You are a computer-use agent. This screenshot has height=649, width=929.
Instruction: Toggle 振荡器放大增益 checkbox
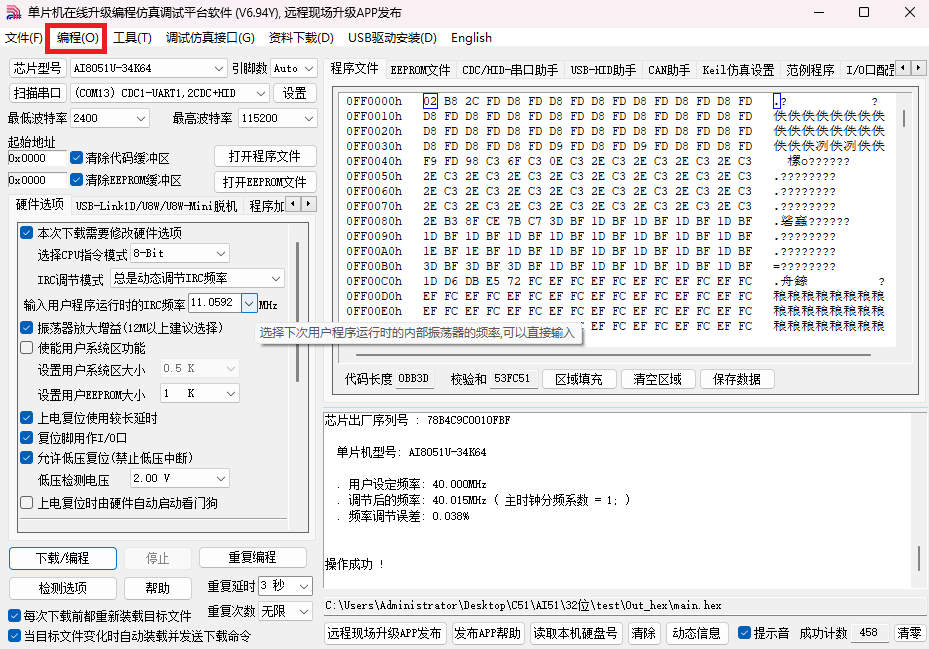(26, 328)
